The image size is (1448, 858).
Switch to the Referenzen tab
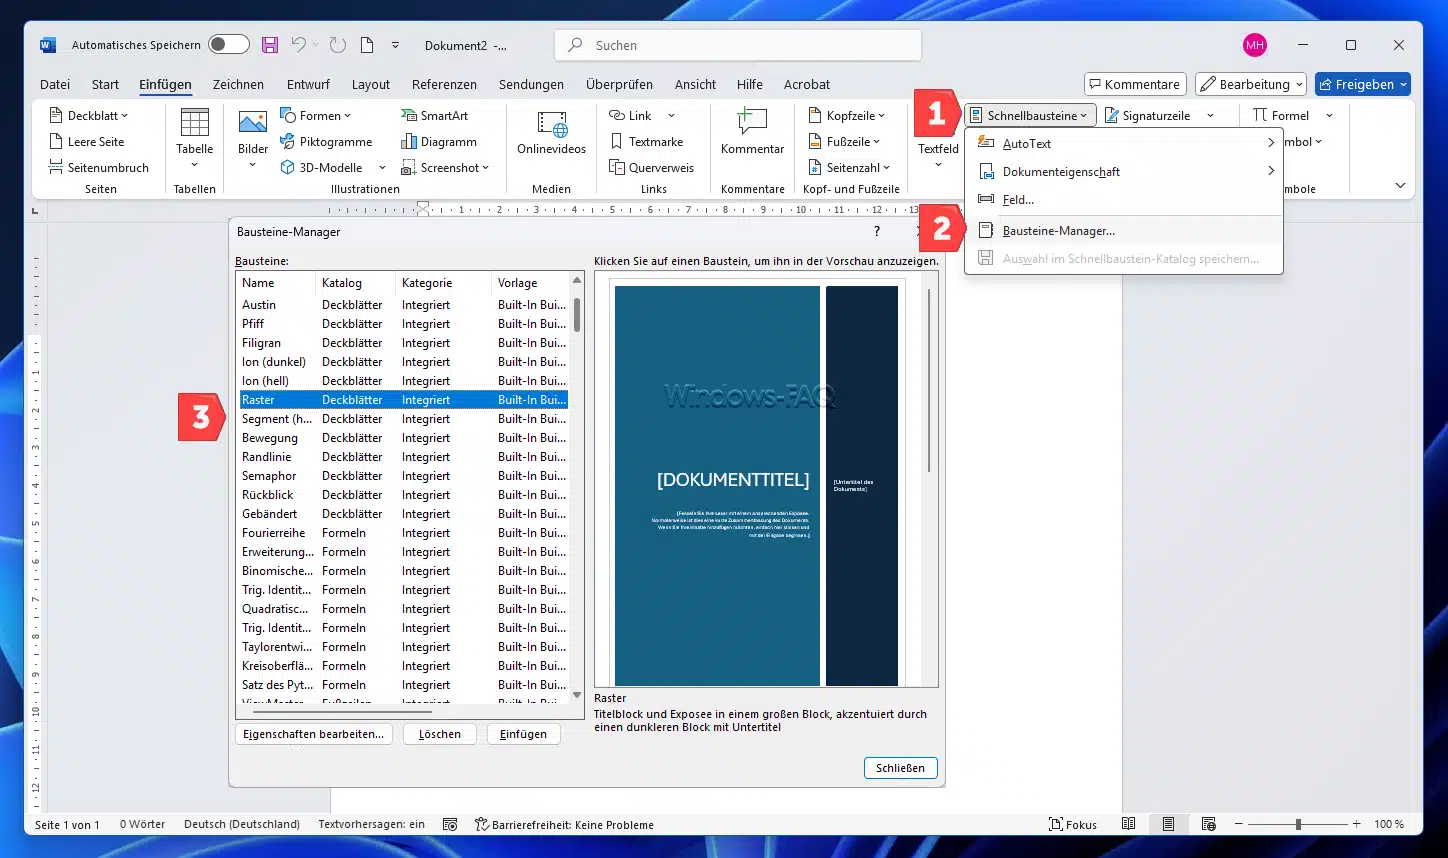[x=444, y=85]
